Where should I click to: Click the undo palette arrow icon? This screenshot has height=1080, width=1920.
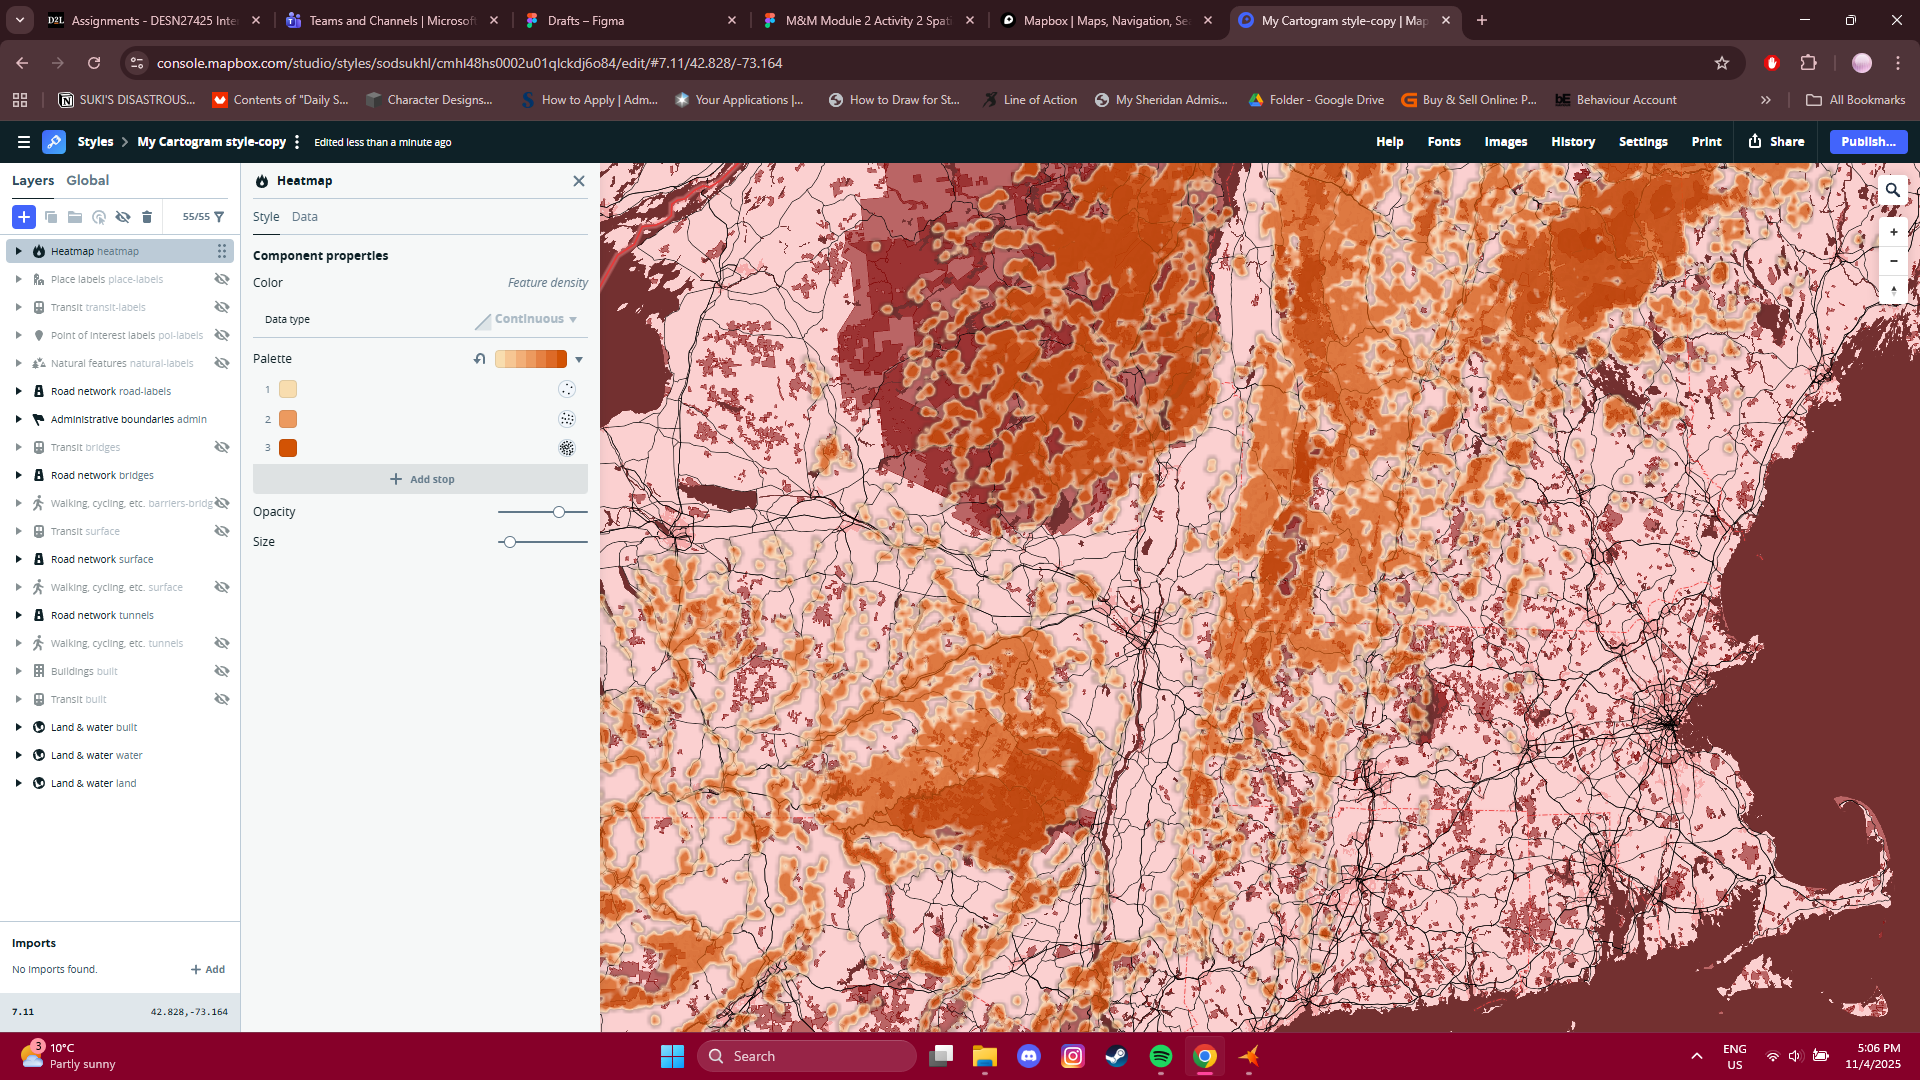480,358
